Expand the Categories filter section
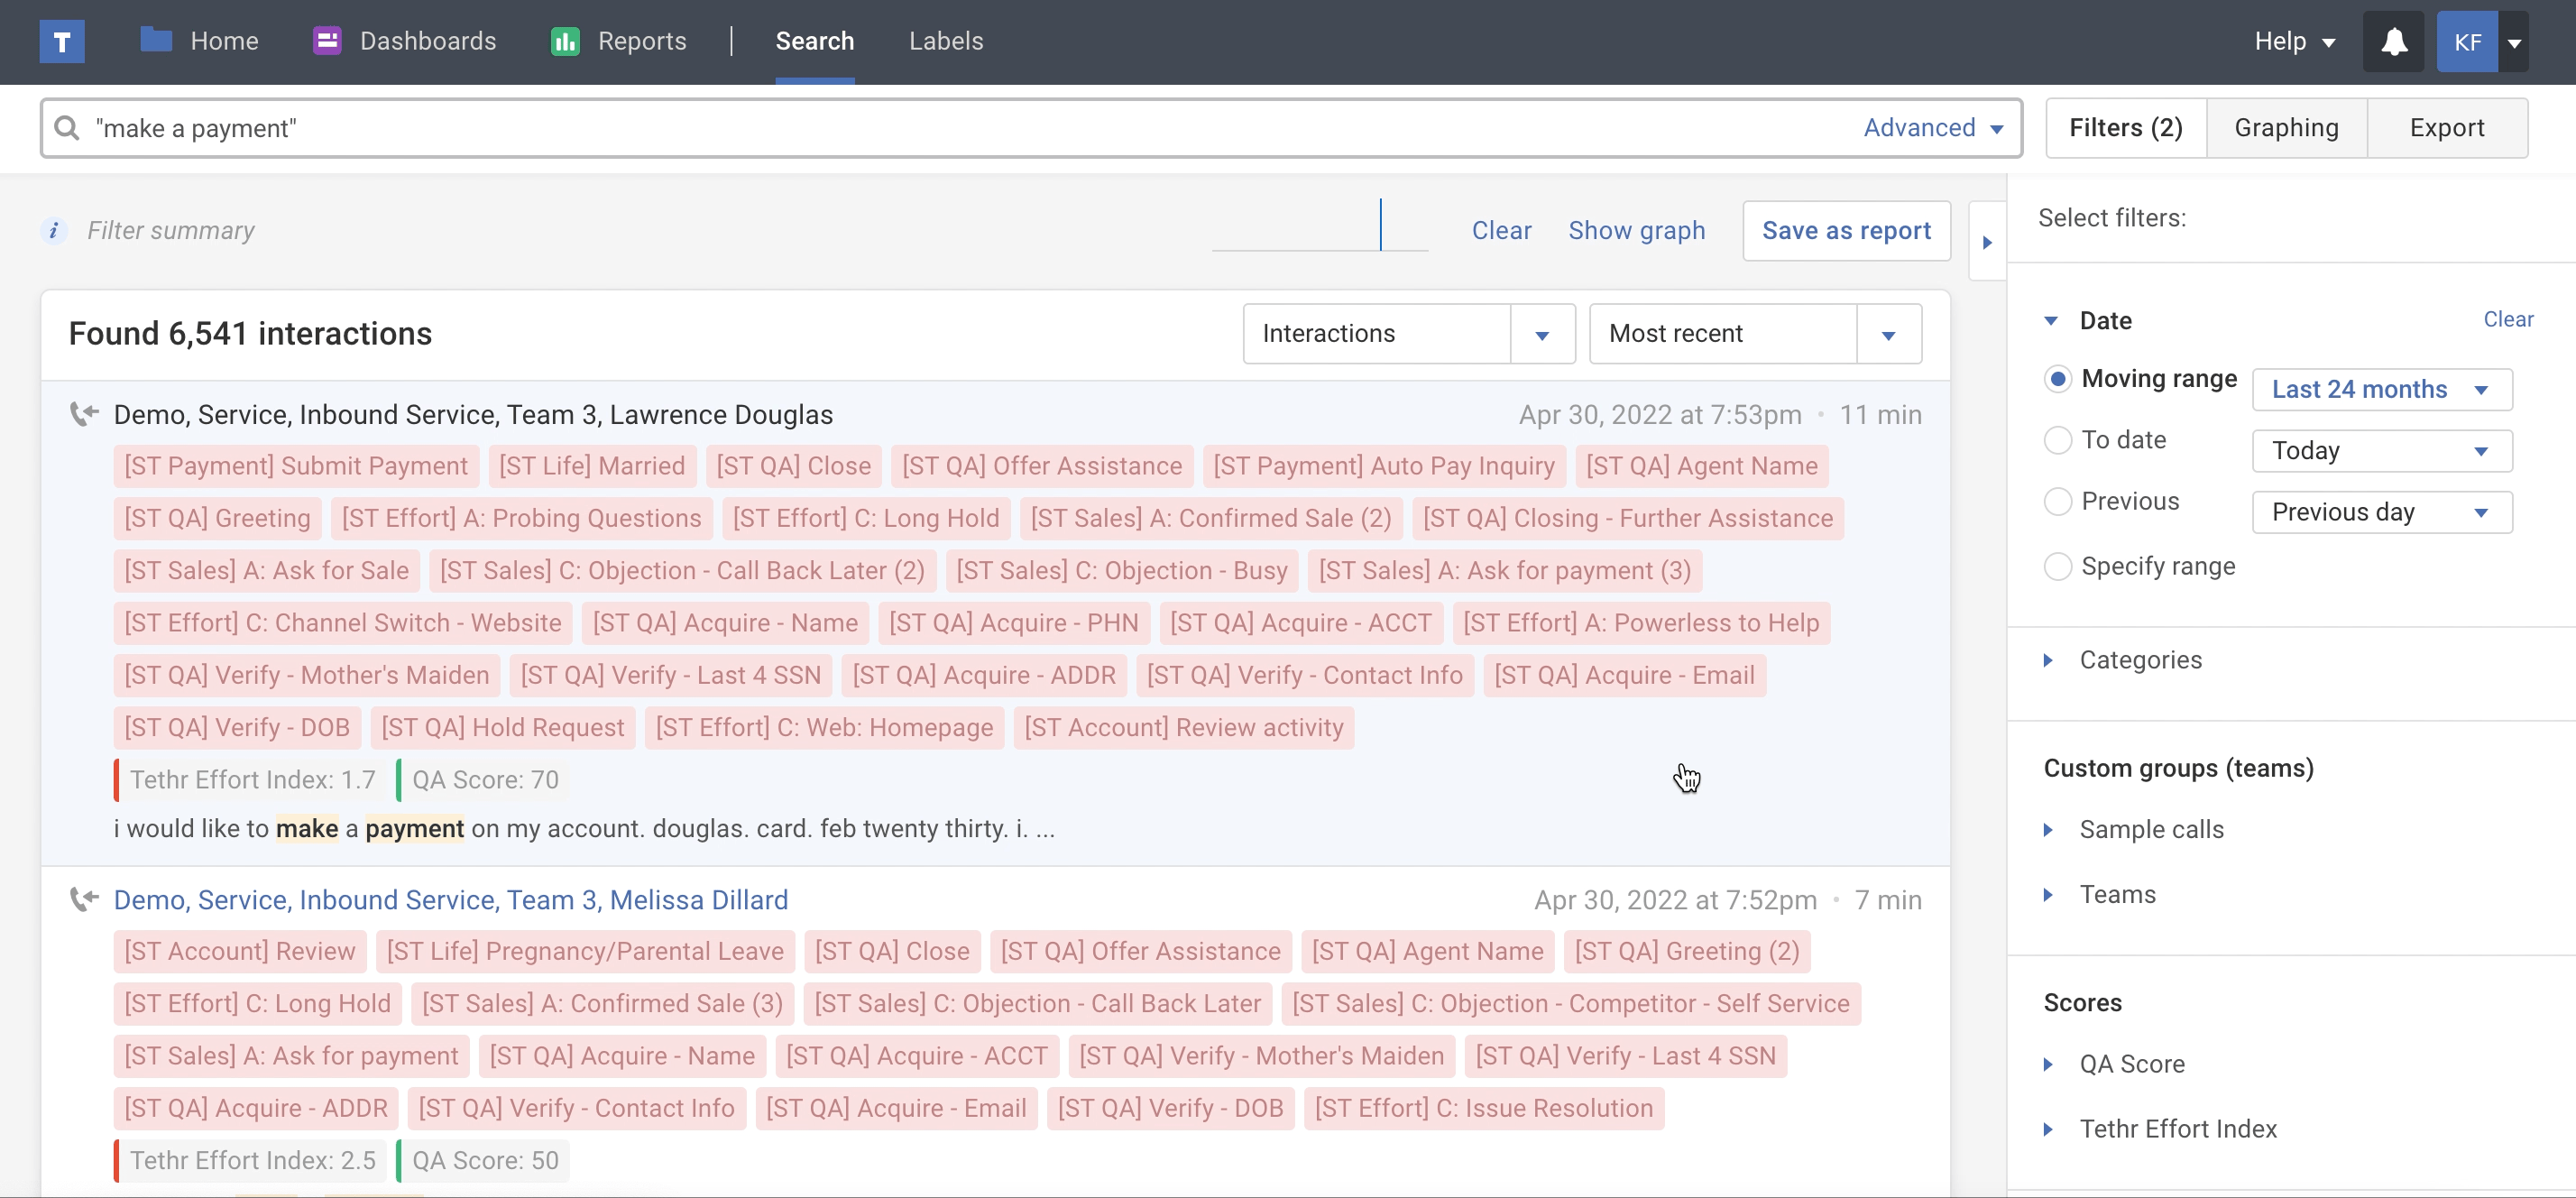 (2140, 660)
